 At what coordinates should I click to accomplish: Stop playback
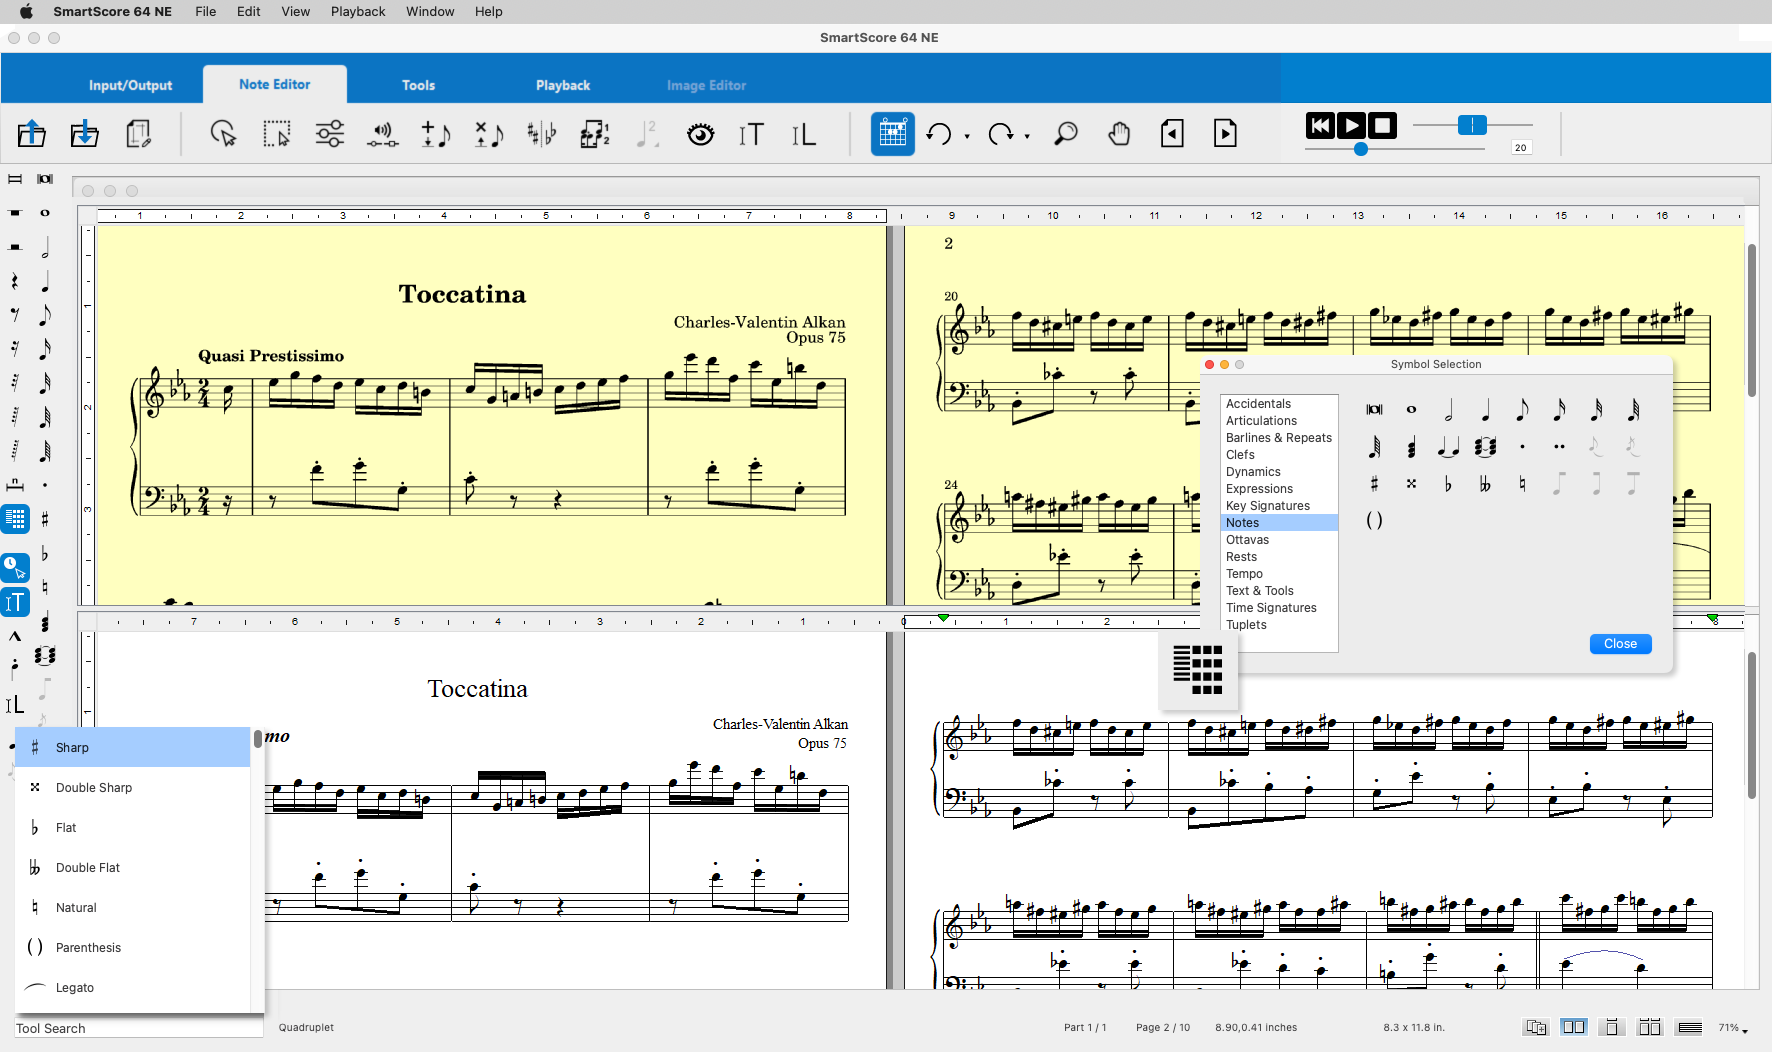1382,125
